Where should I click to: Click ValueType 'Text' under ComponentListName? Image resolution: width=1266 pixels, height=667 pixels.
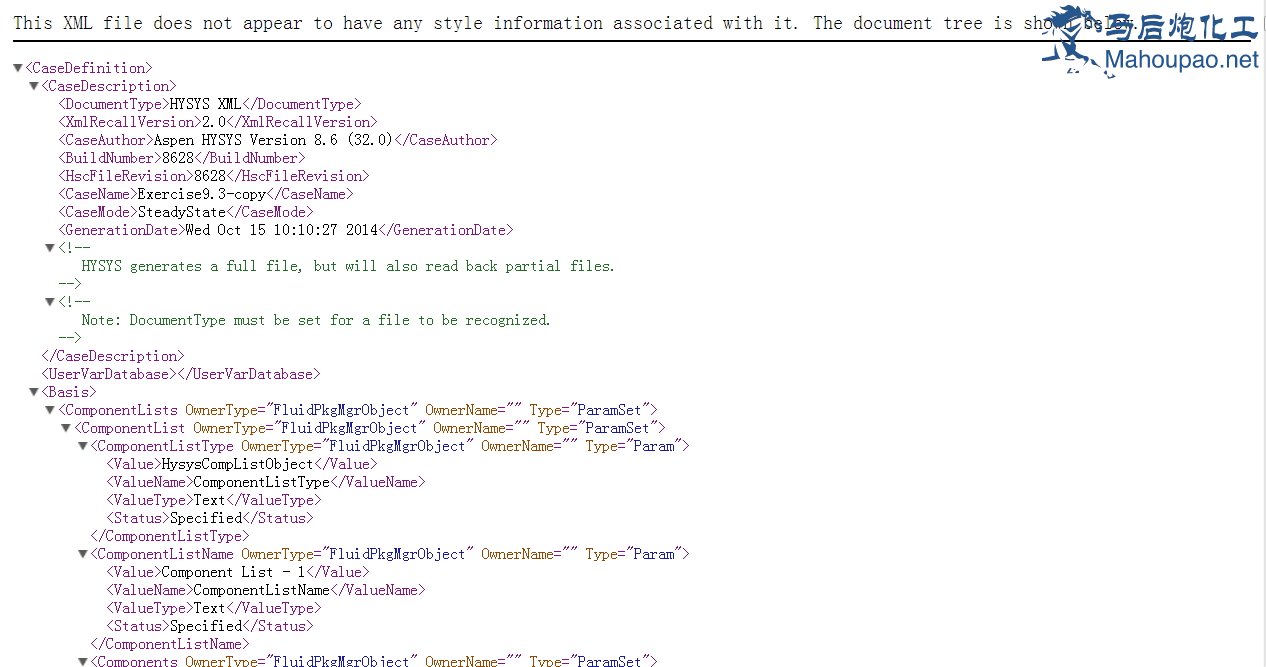pos(214,608)
